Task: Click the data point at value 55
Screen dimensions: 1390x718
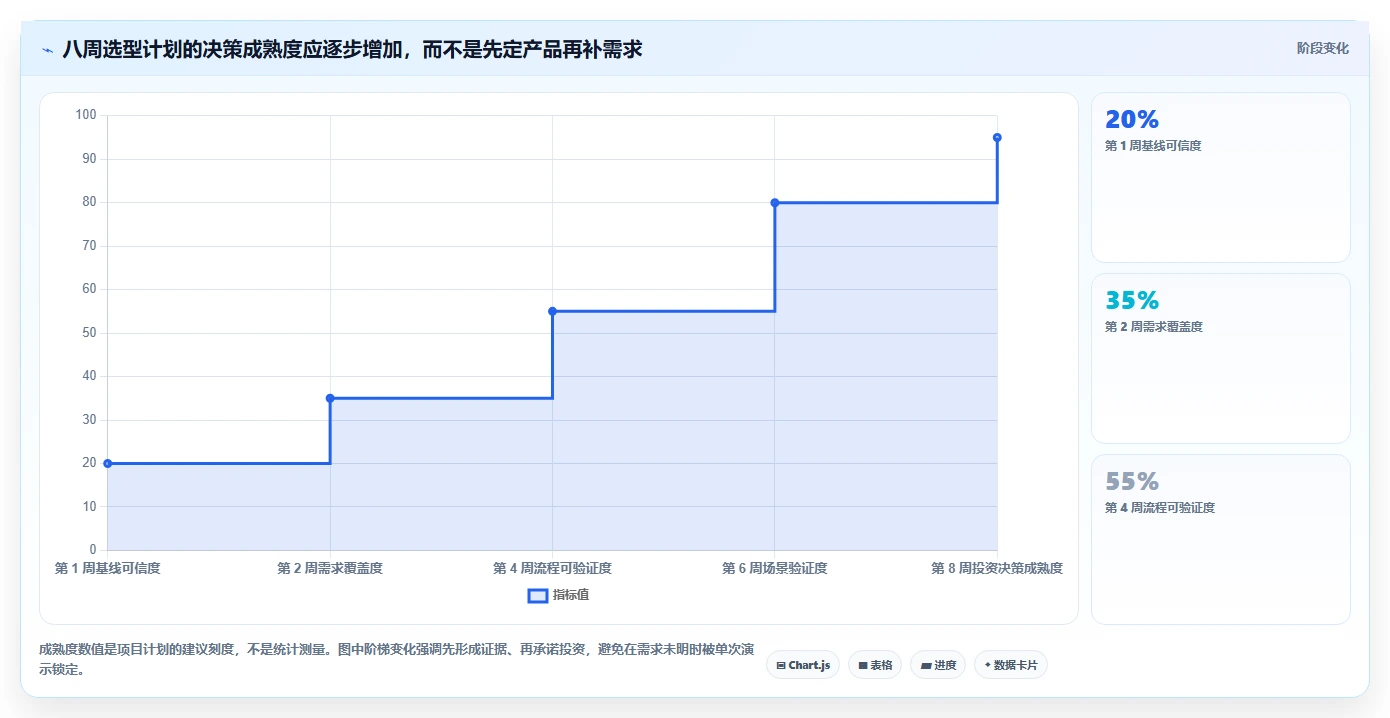Action: (552, 311)
